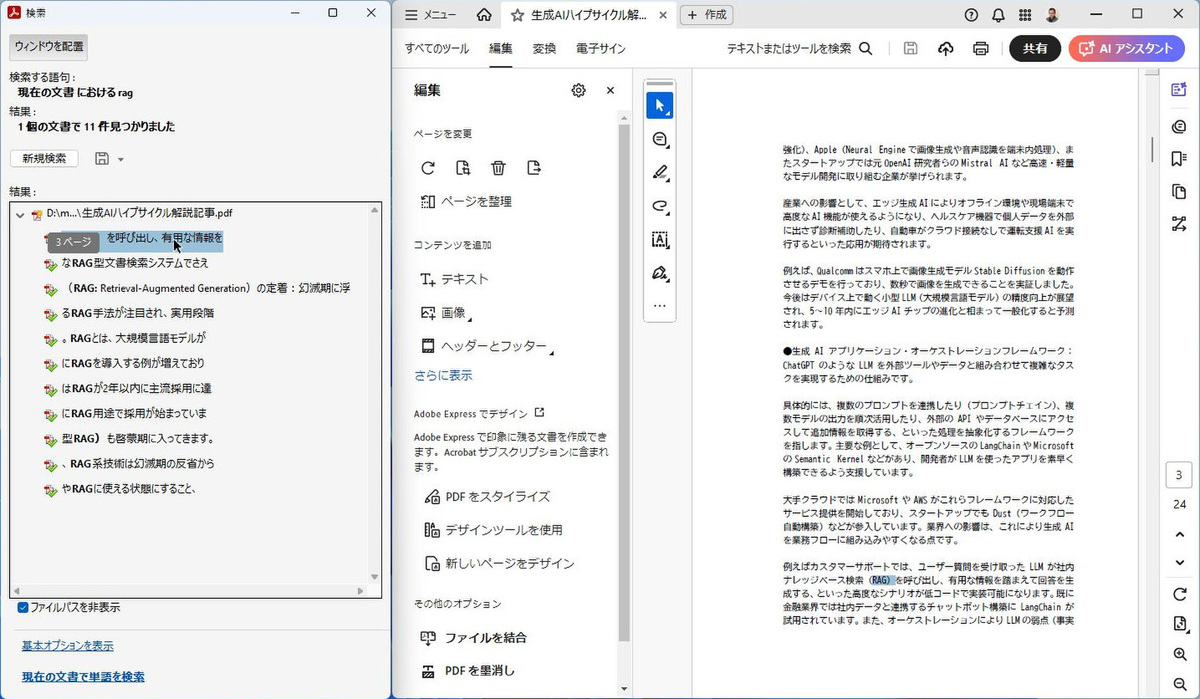Click the delete page trash icon
Image resolution: width=1200 pixels, height=699 pixels.
coord(498,168)
